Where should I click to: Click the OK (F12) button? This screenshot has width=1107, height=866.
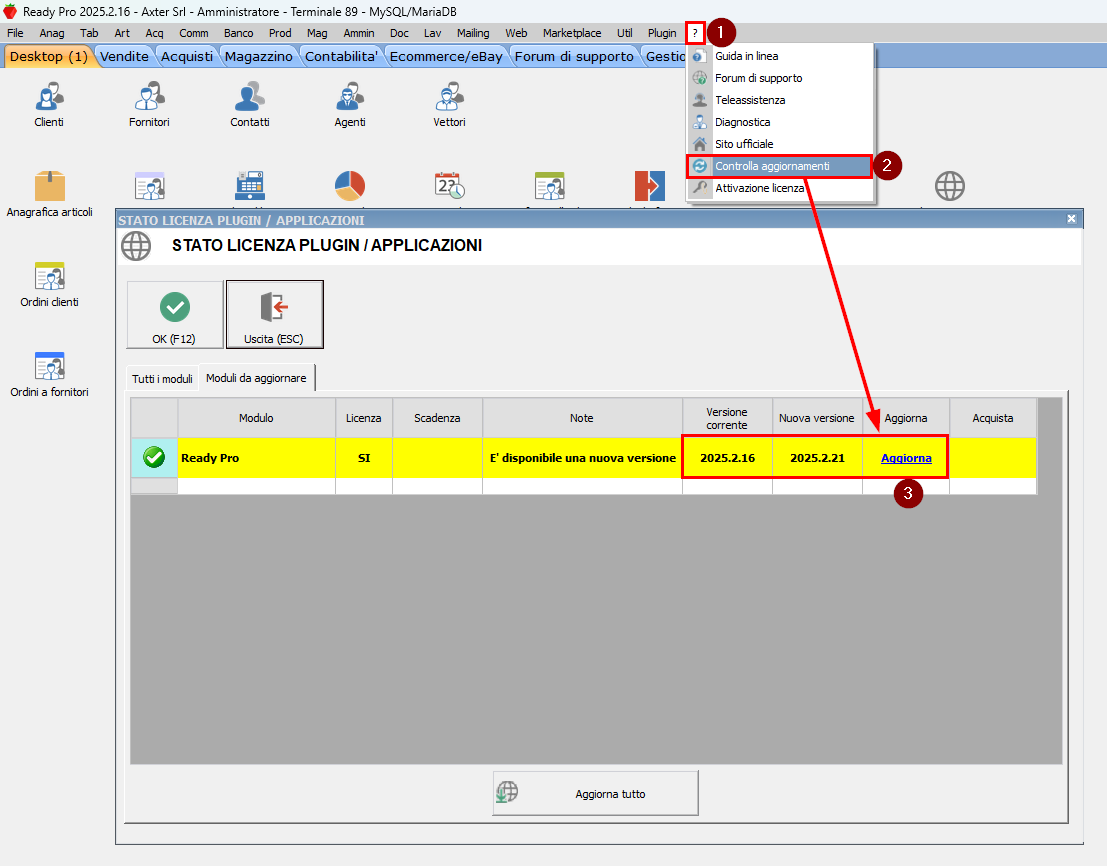tap(174, 315)
